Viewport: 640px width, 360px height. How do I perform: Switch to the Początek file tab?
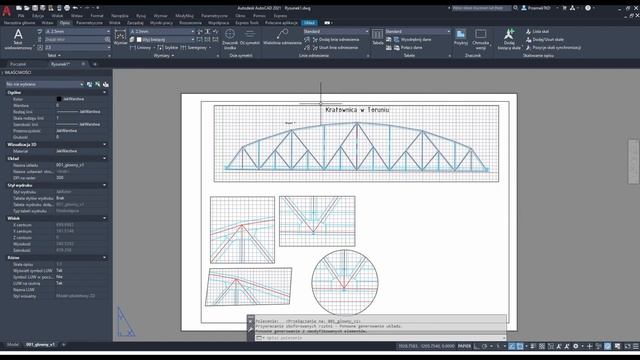tap(18, 64)
